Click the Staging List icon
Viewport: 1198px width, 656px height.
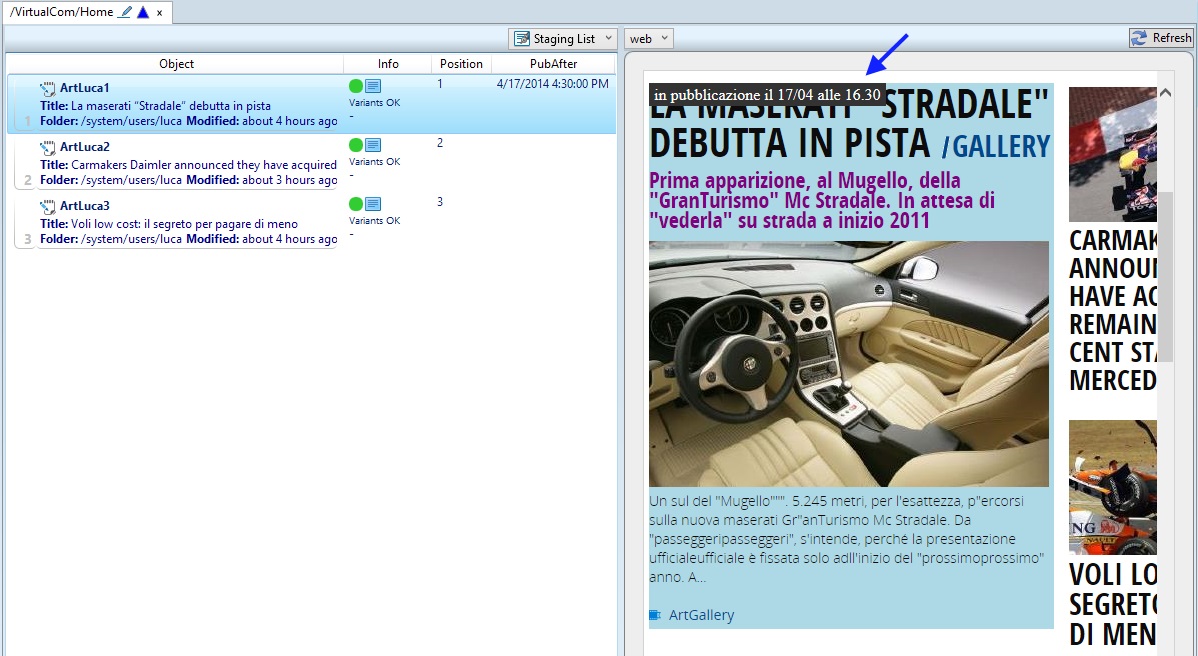coord(522,38)
